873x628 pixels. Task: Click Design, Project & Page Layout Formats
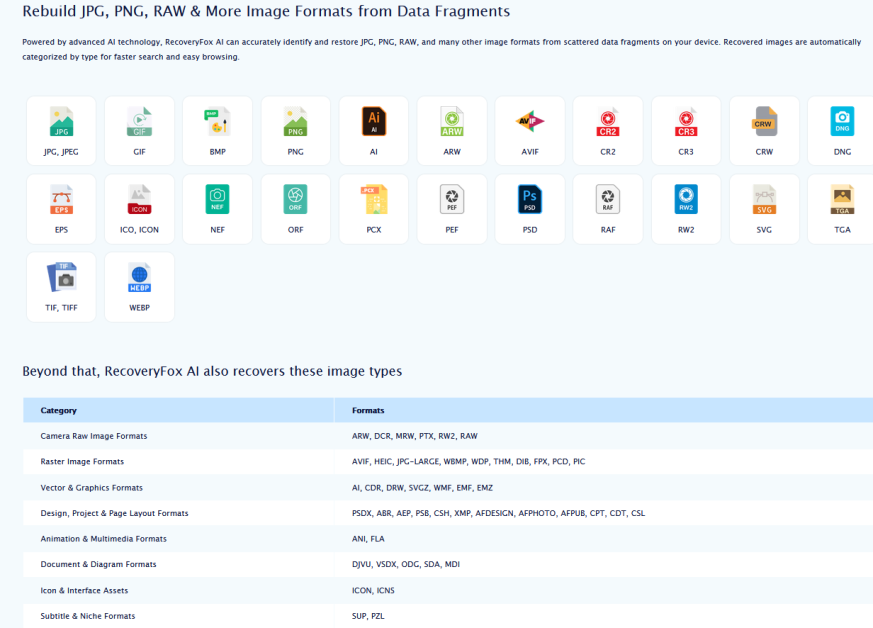114,513
